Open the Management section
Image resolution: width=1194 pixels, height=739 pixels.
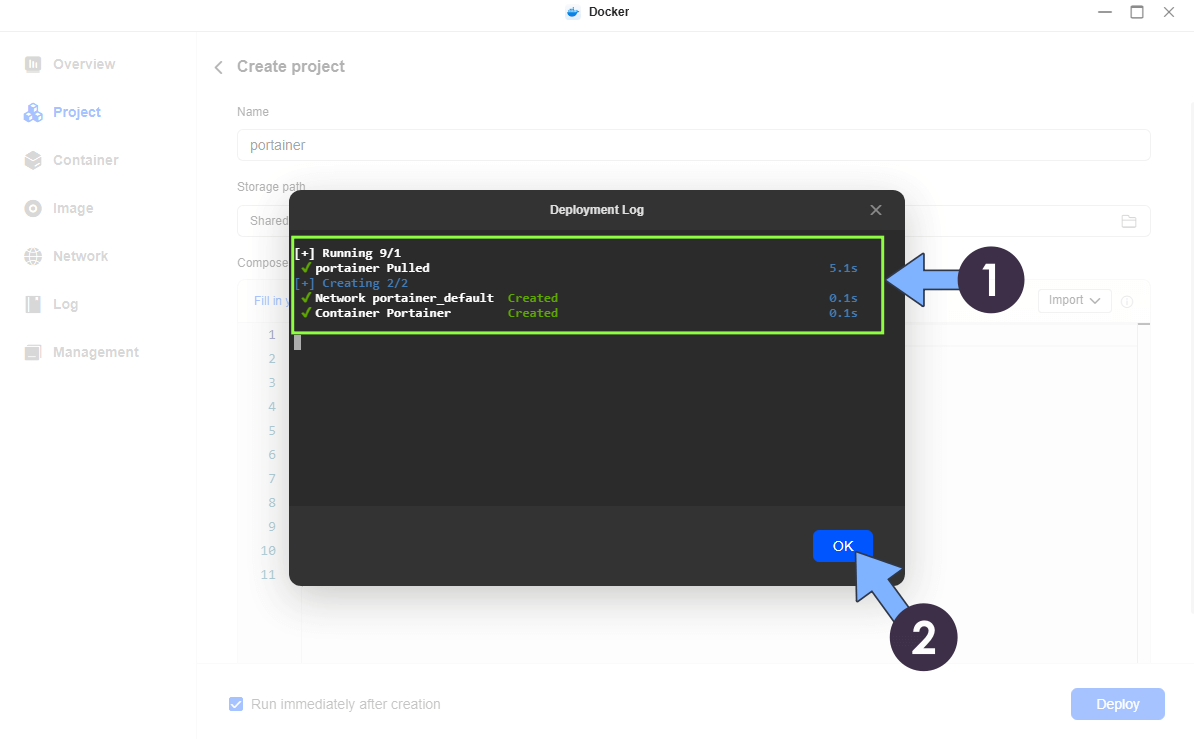click(93, 352)
